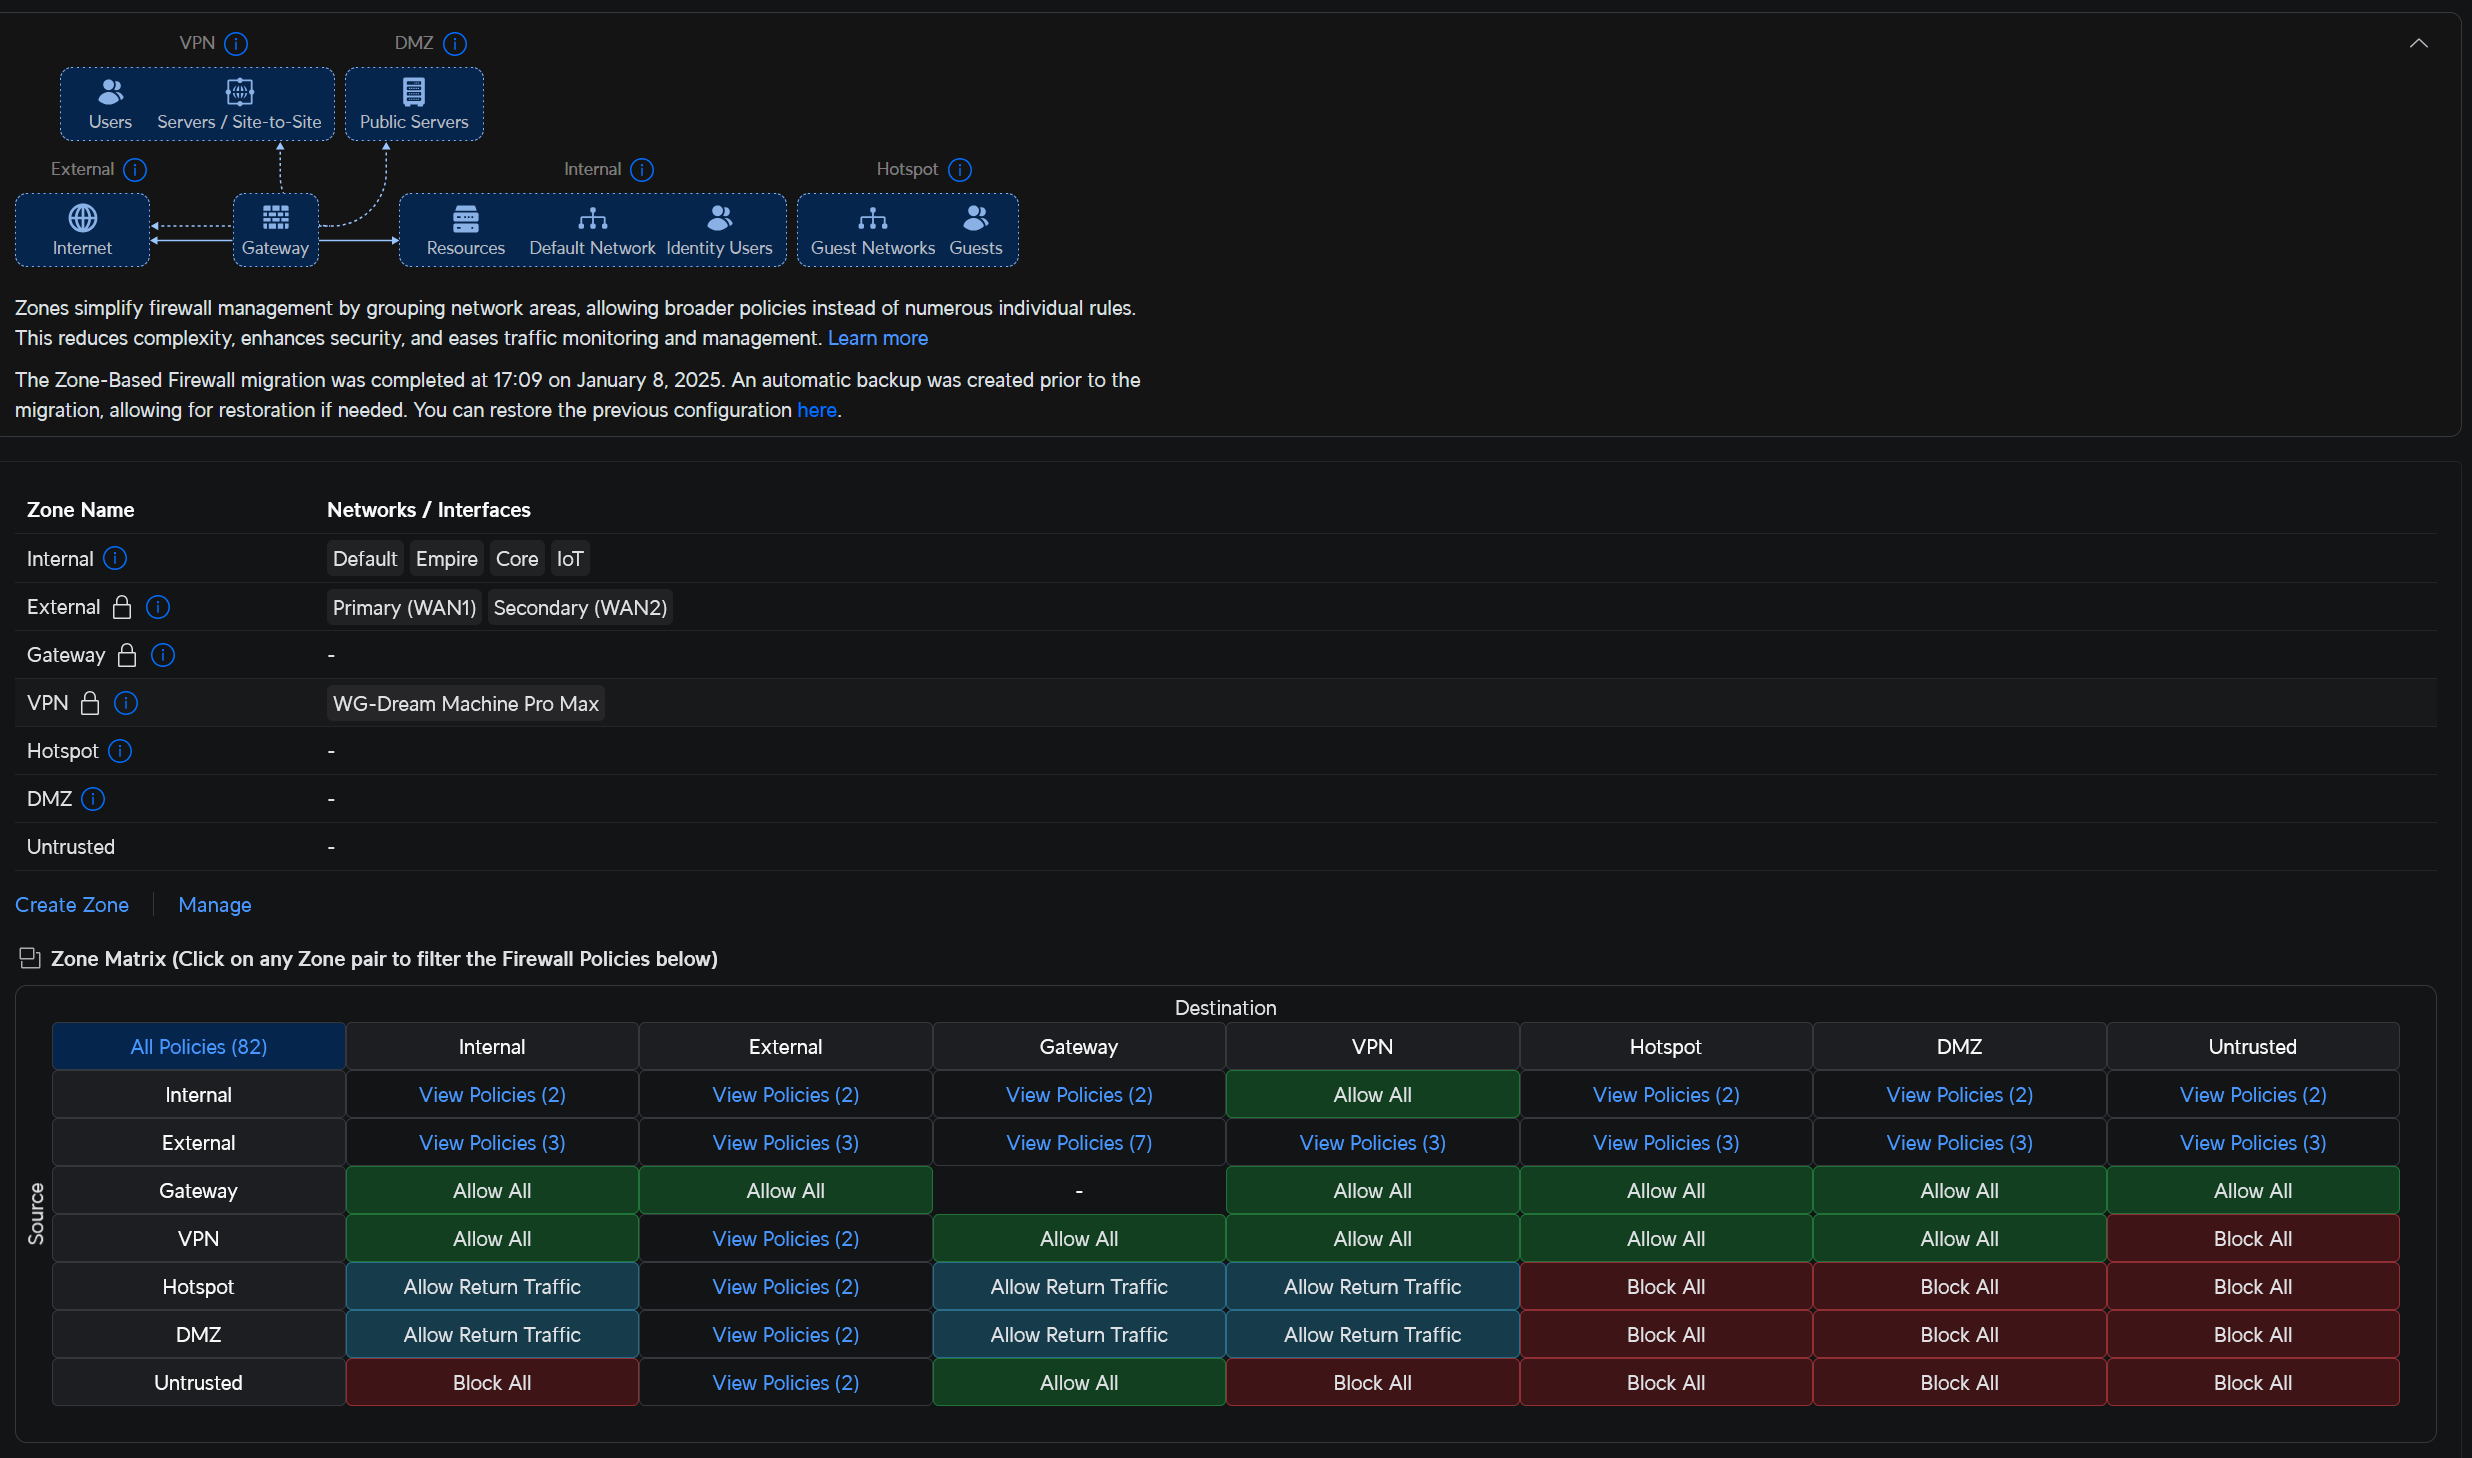Select the All Policies (82) matrix tab

[197, 1046]
